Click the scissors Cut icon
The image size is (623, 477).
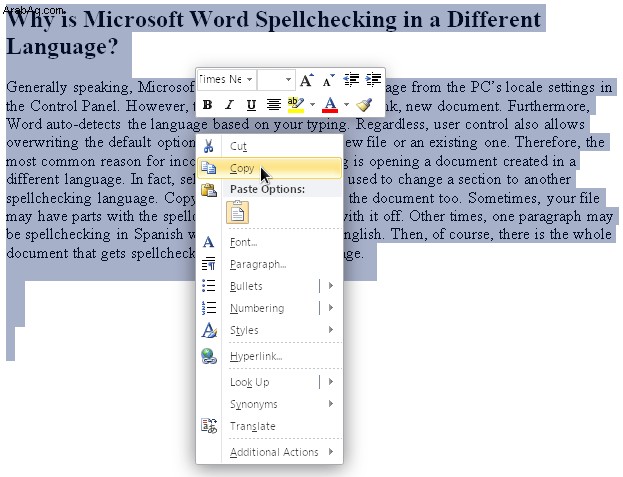pyautogui.click(x=209, y=146)
